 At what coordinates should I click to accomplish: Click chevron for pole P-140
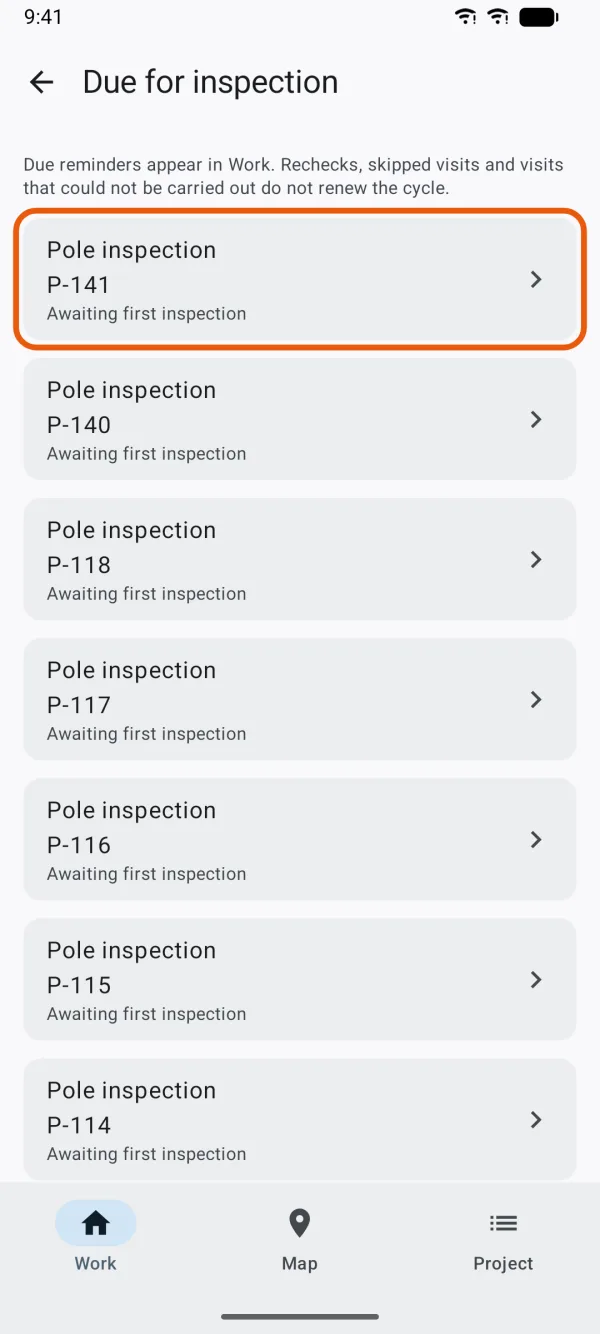click(536, 419)
